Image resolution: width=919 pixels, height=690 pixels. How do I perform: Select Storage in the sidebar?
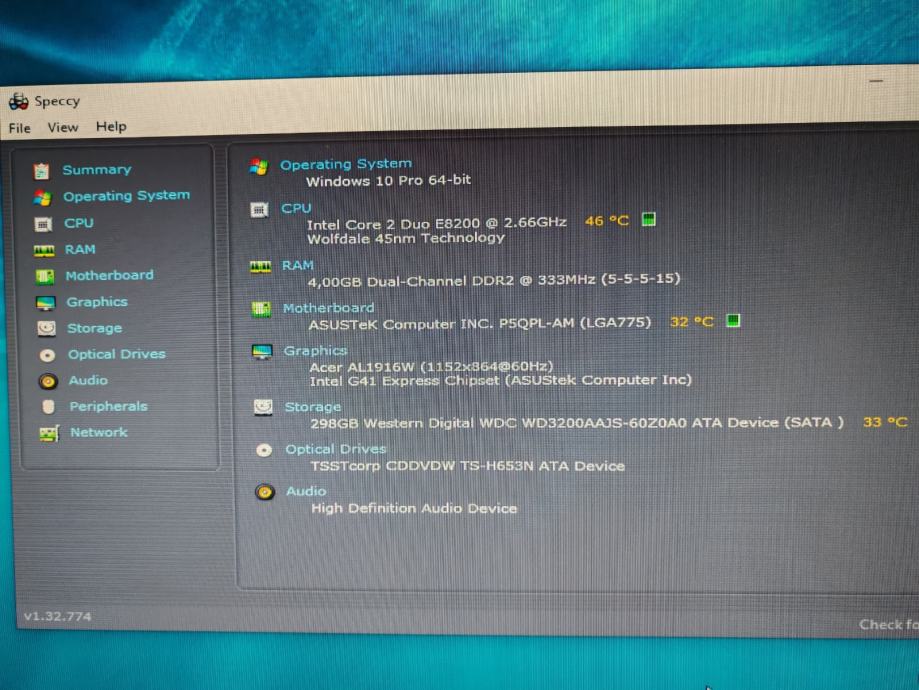(94, 328)
